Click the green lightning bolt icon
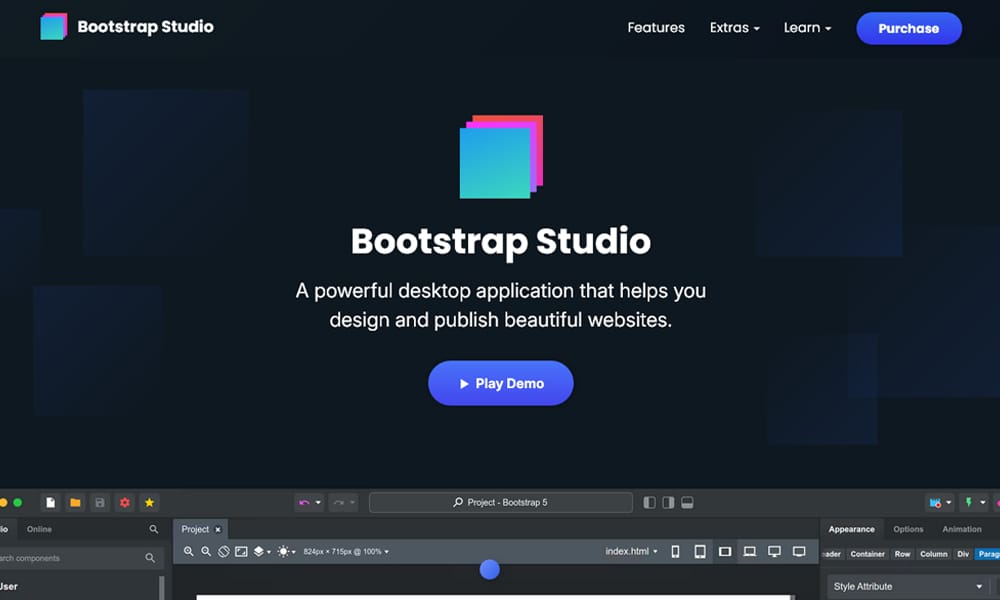This screenshot has width=1000, height=600. pyautogui.click(x=969, y=502)
